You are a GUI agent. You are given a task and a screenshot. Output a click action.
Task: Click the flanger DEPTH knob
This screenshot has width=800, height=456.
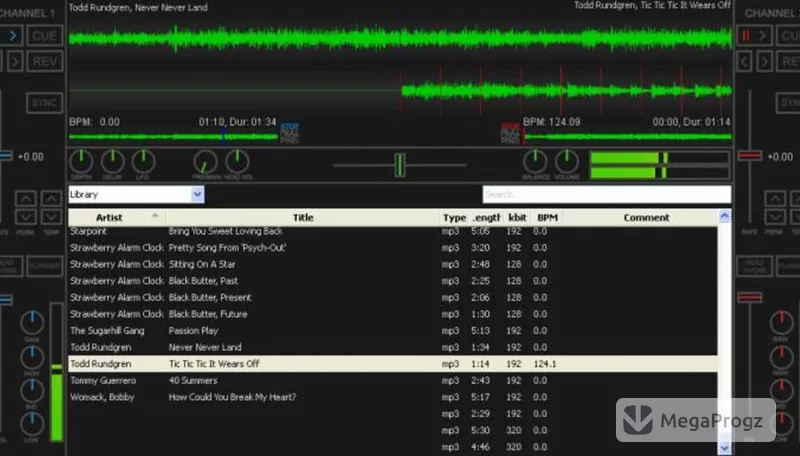(x=81, y=162)
